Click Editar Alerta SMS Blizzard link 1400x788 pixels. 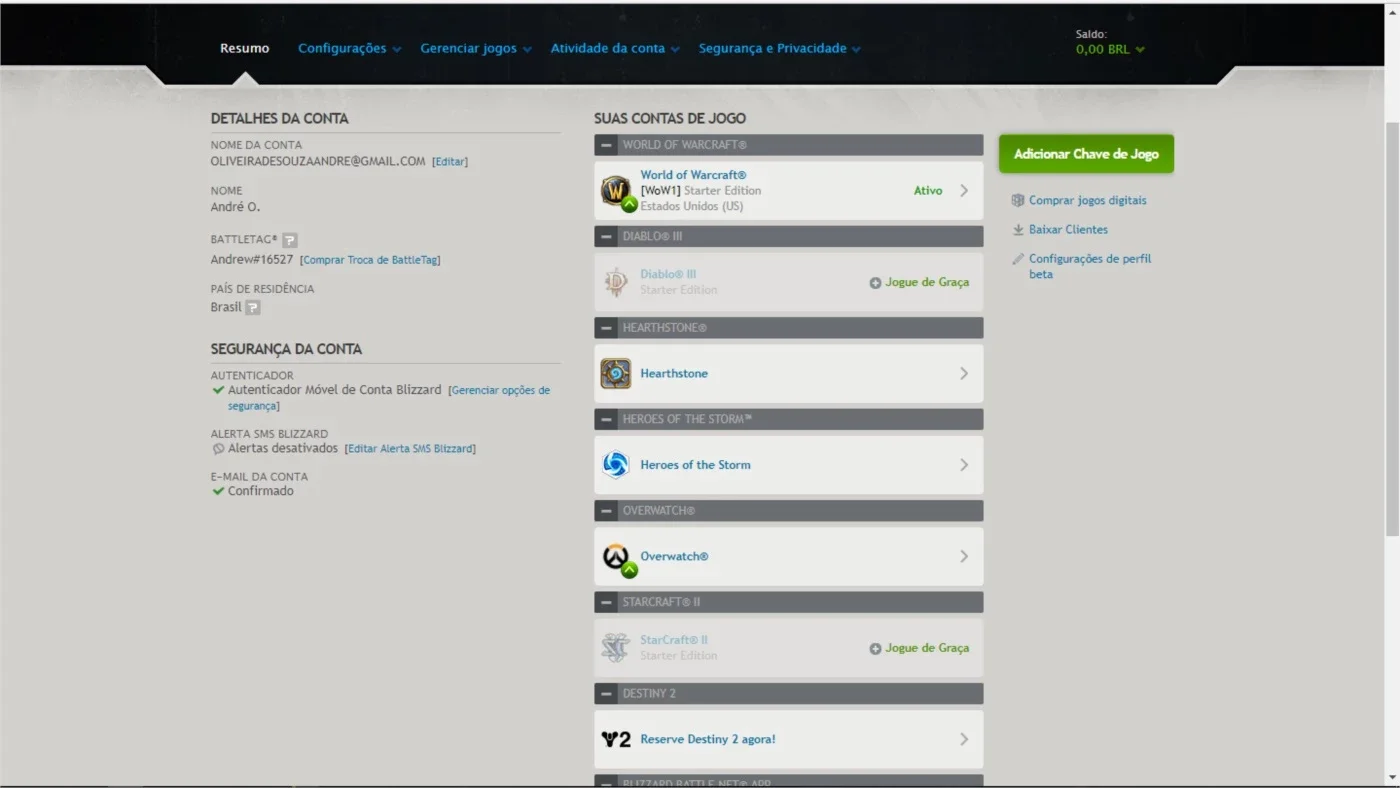410,449
